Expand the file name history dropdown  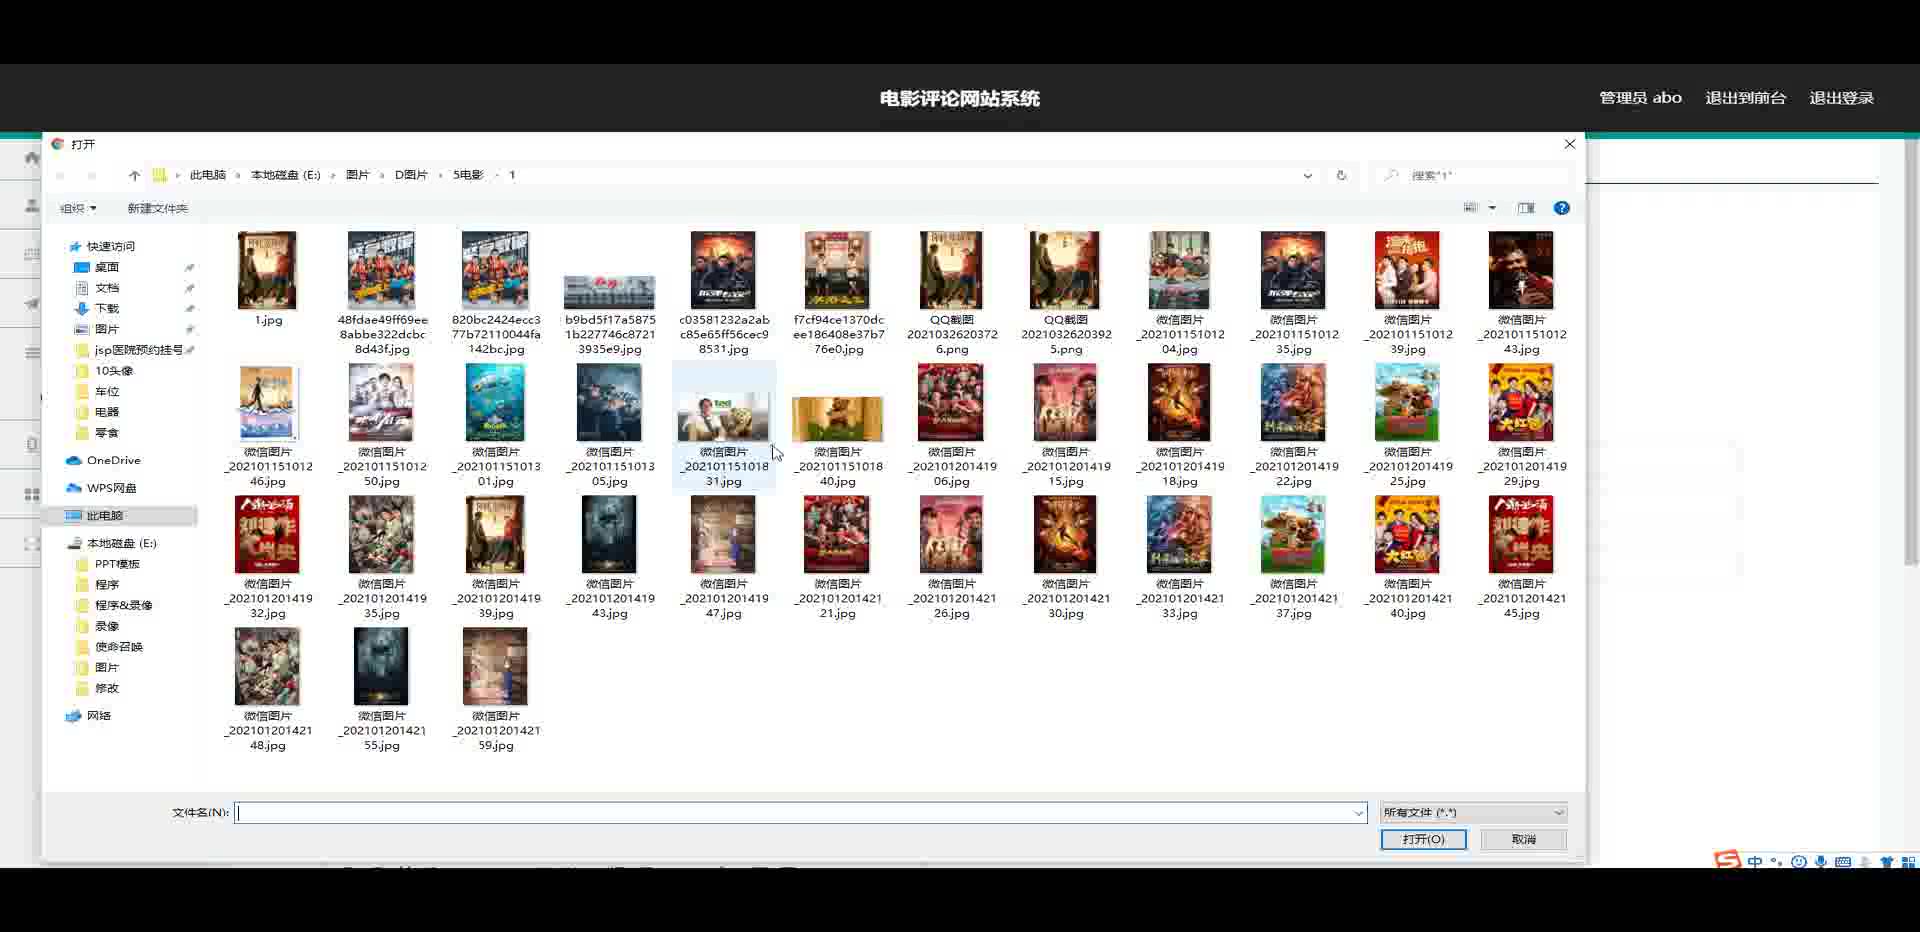(1358, 813)
